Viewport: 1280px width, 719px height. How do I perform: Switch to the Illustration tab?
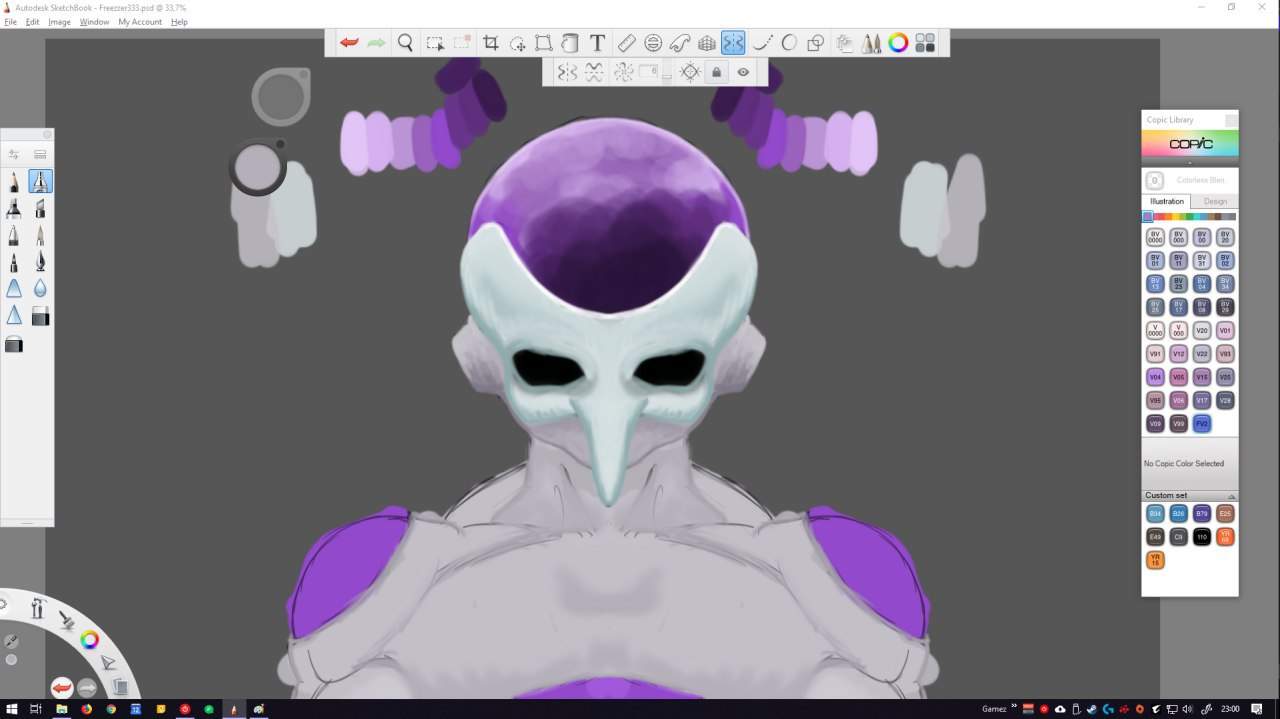(x=1167, y=201)
